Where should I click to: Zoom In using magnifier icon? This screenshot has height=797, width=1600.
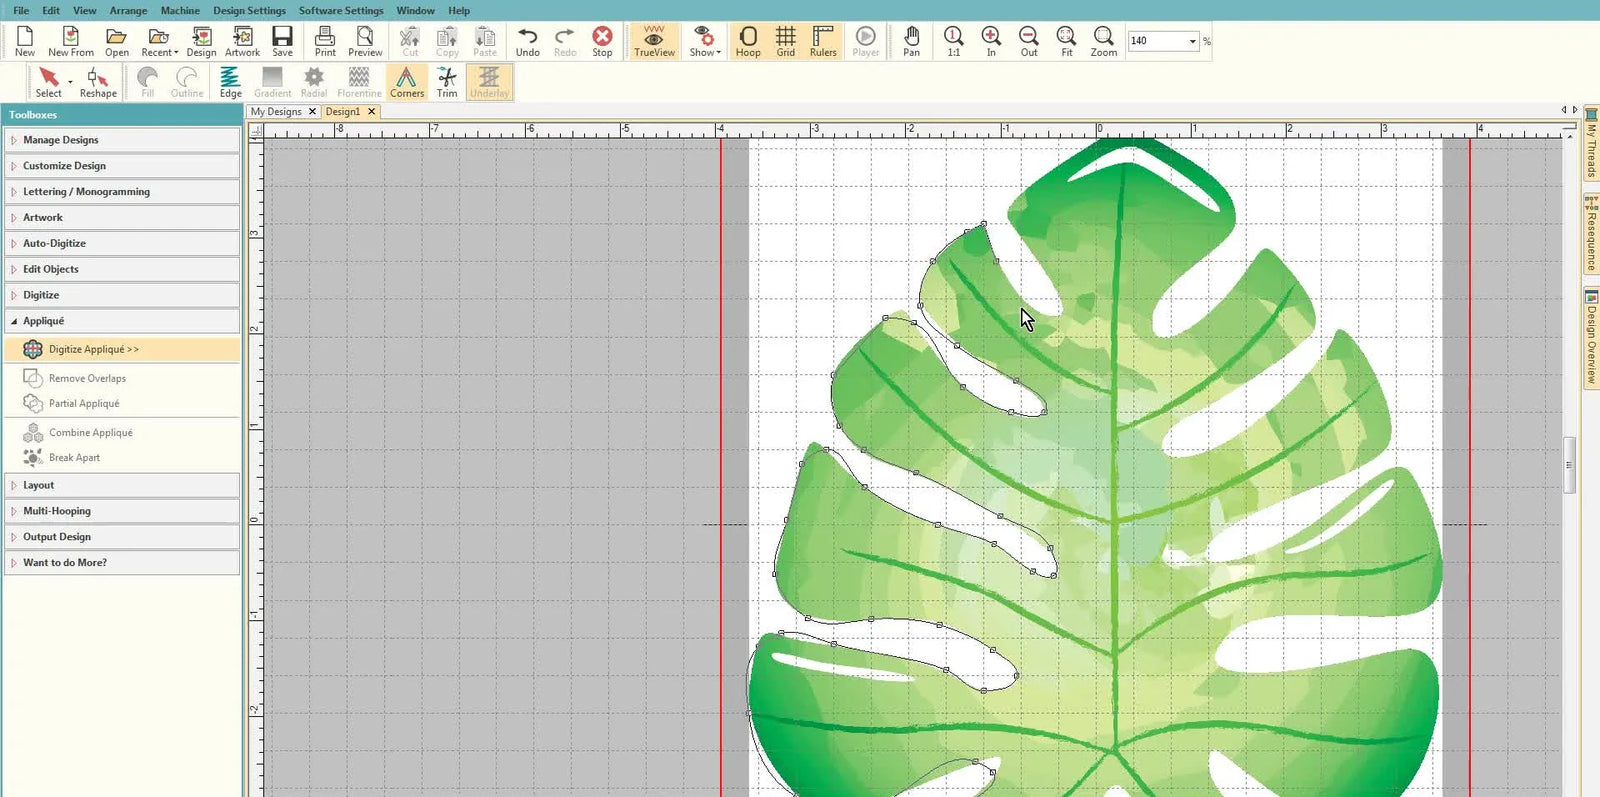(x=991, y=41)
